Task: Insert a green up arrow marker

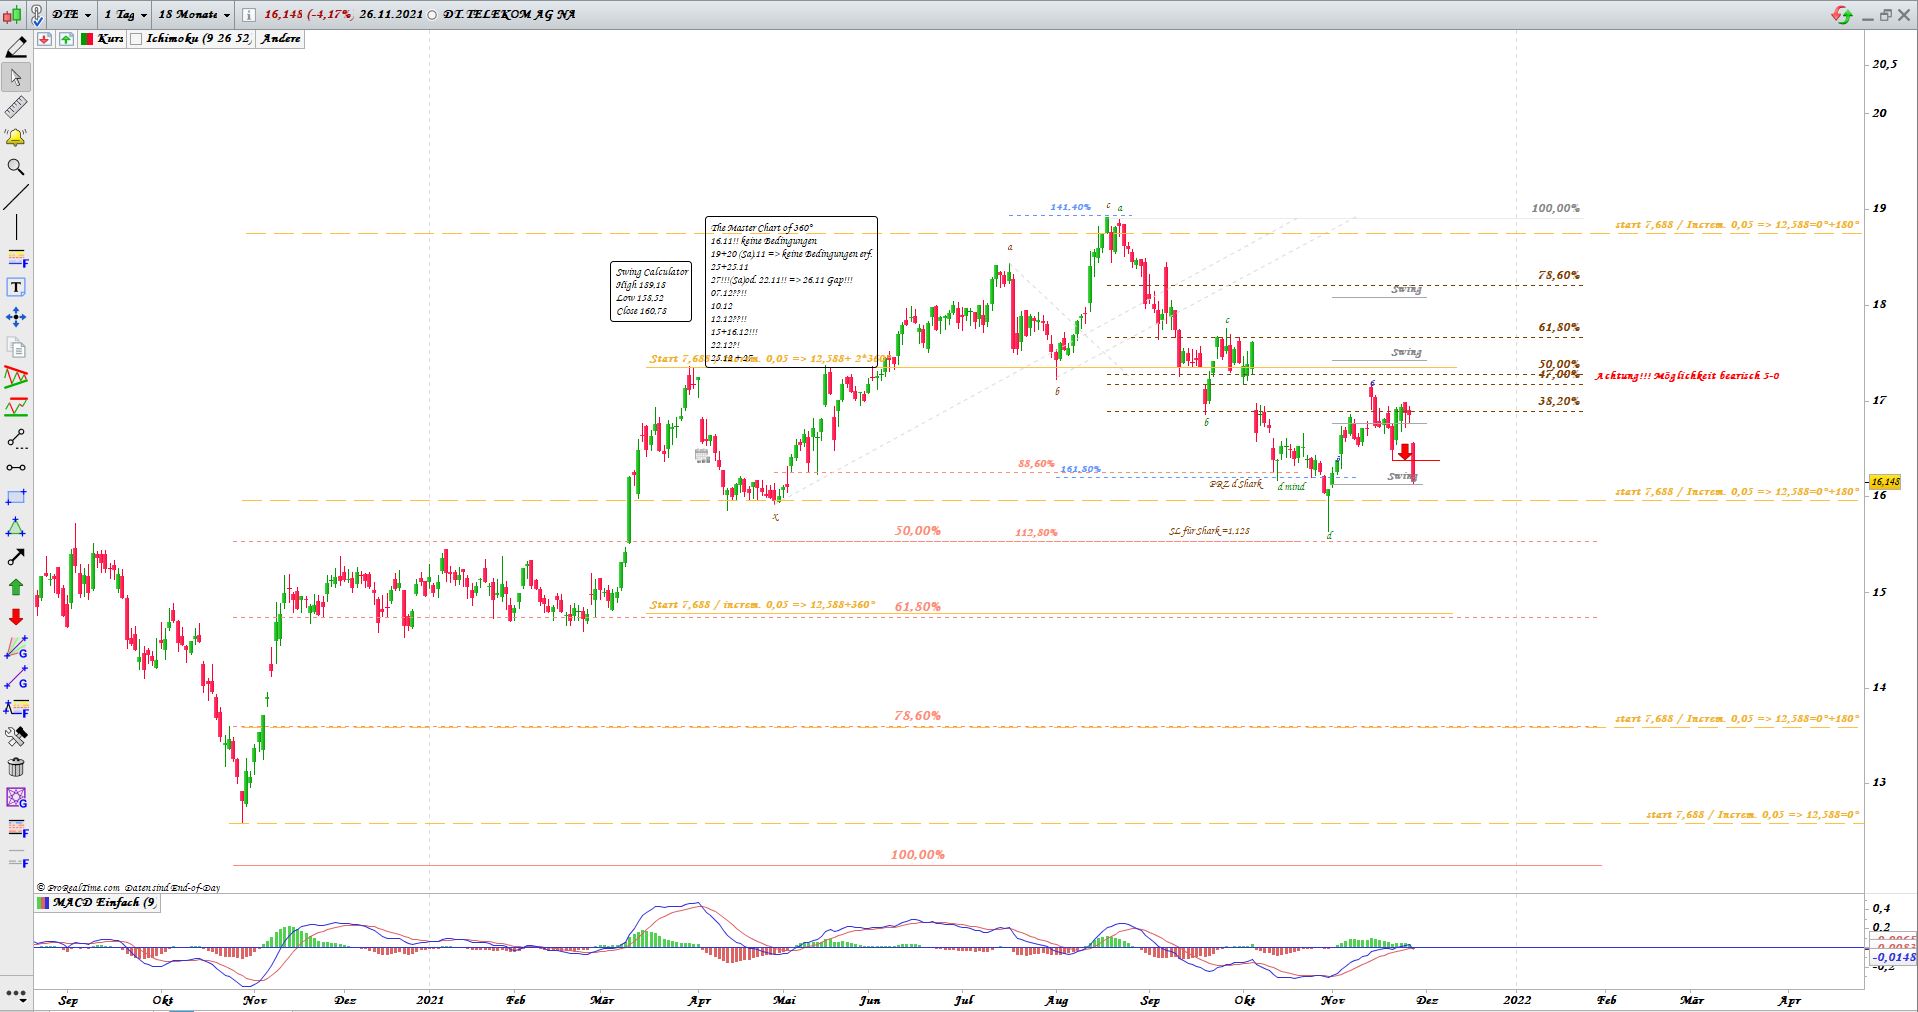Action: pyautogui.click(x=16, y=587)
